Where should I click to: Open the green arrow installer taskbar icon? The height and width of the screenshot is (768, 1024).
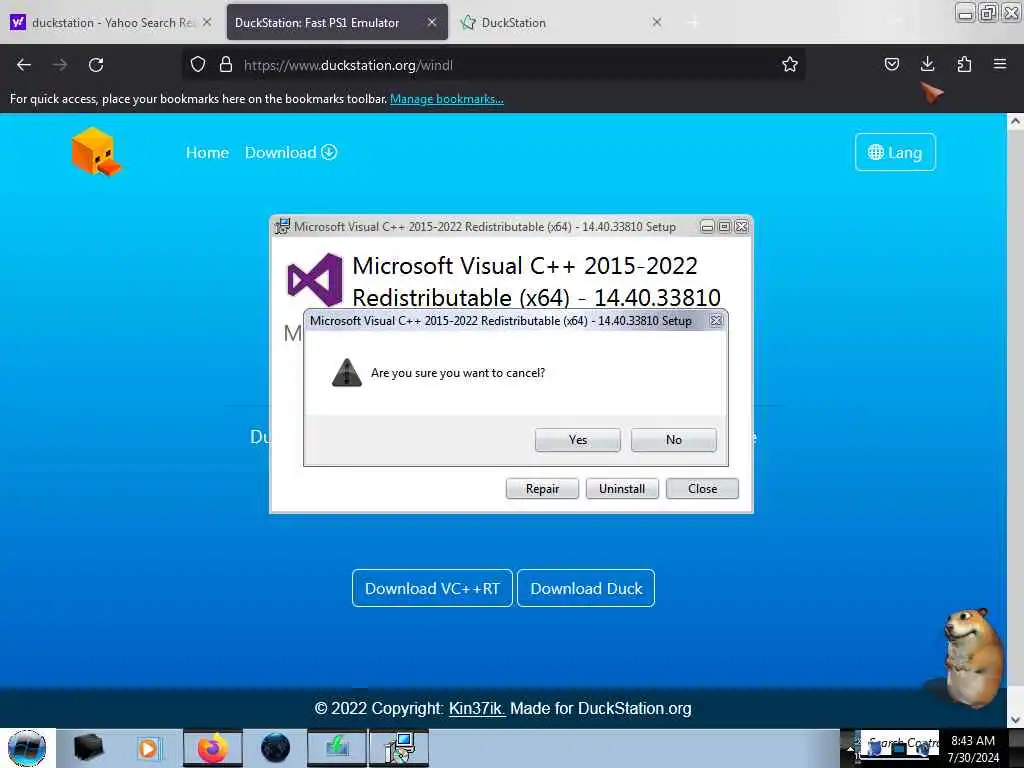click(x=337, y=748)
